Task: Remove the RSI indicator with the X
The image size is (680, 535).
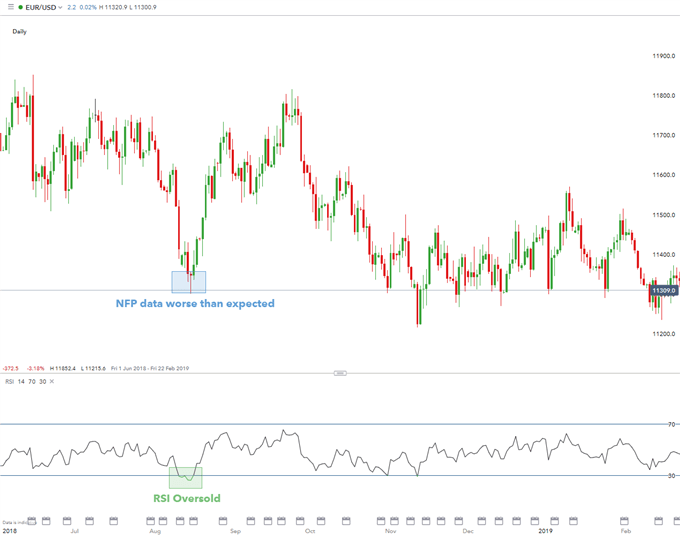Action: coord(53,381)
